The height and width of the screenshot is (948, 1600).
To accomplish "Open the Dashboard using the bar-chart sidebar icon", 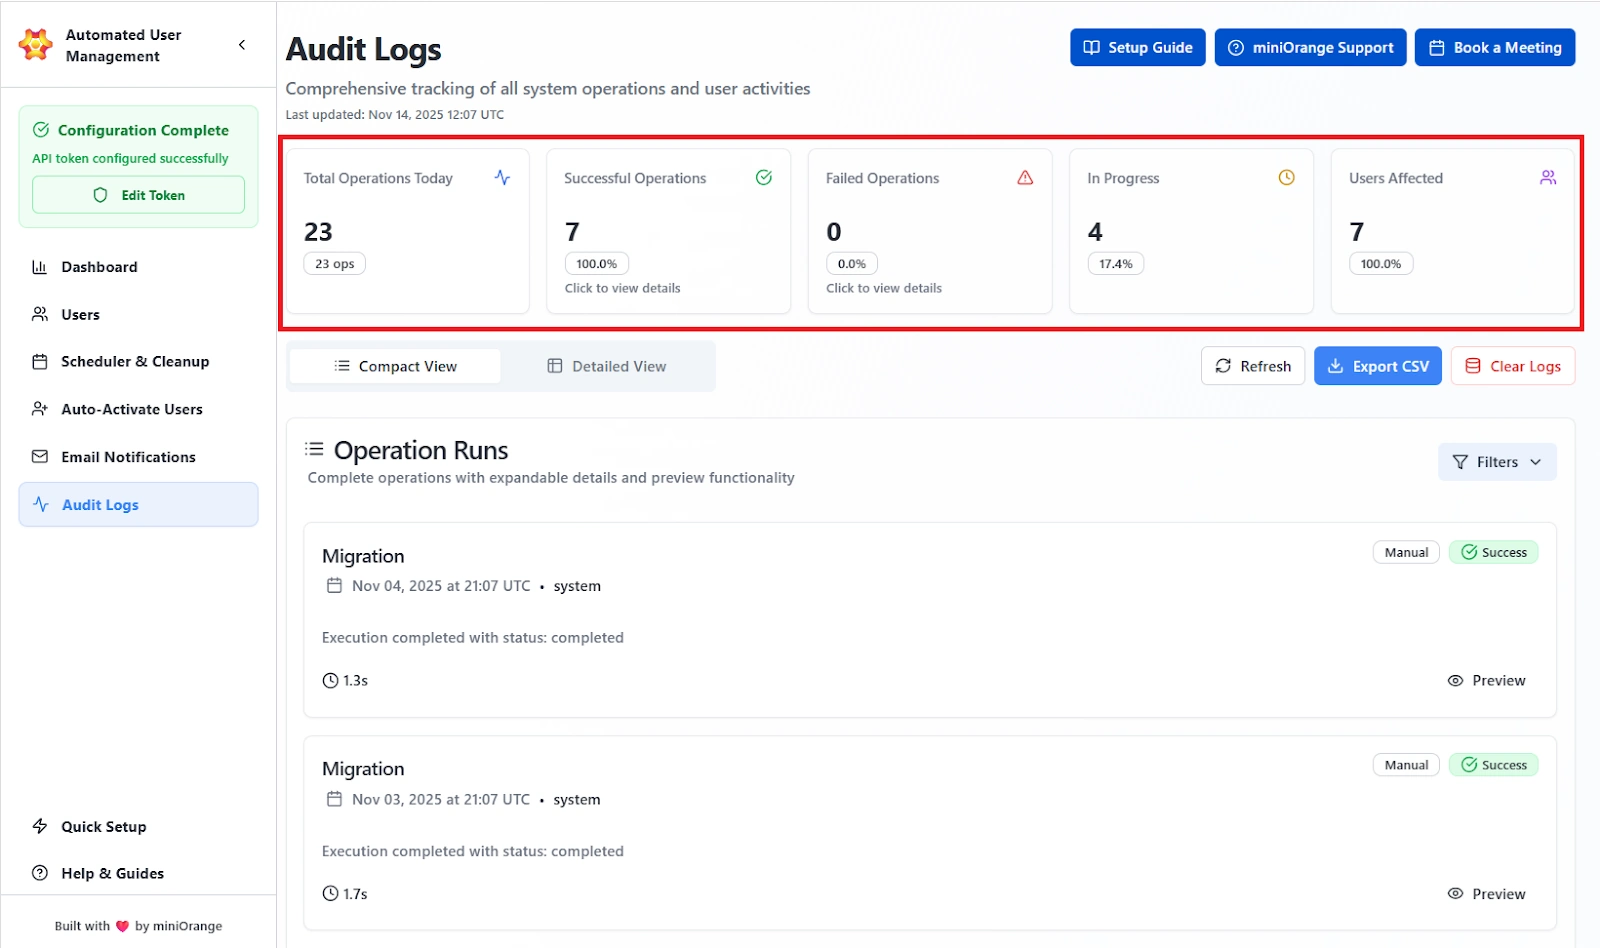I will 40,266.
